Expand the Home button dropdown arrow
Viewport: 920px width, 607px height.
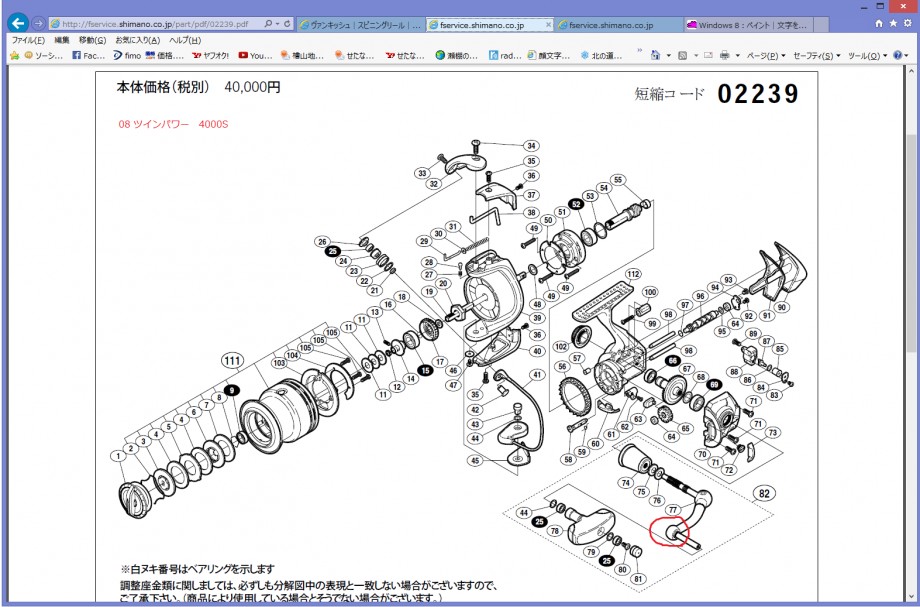[668, 56]
